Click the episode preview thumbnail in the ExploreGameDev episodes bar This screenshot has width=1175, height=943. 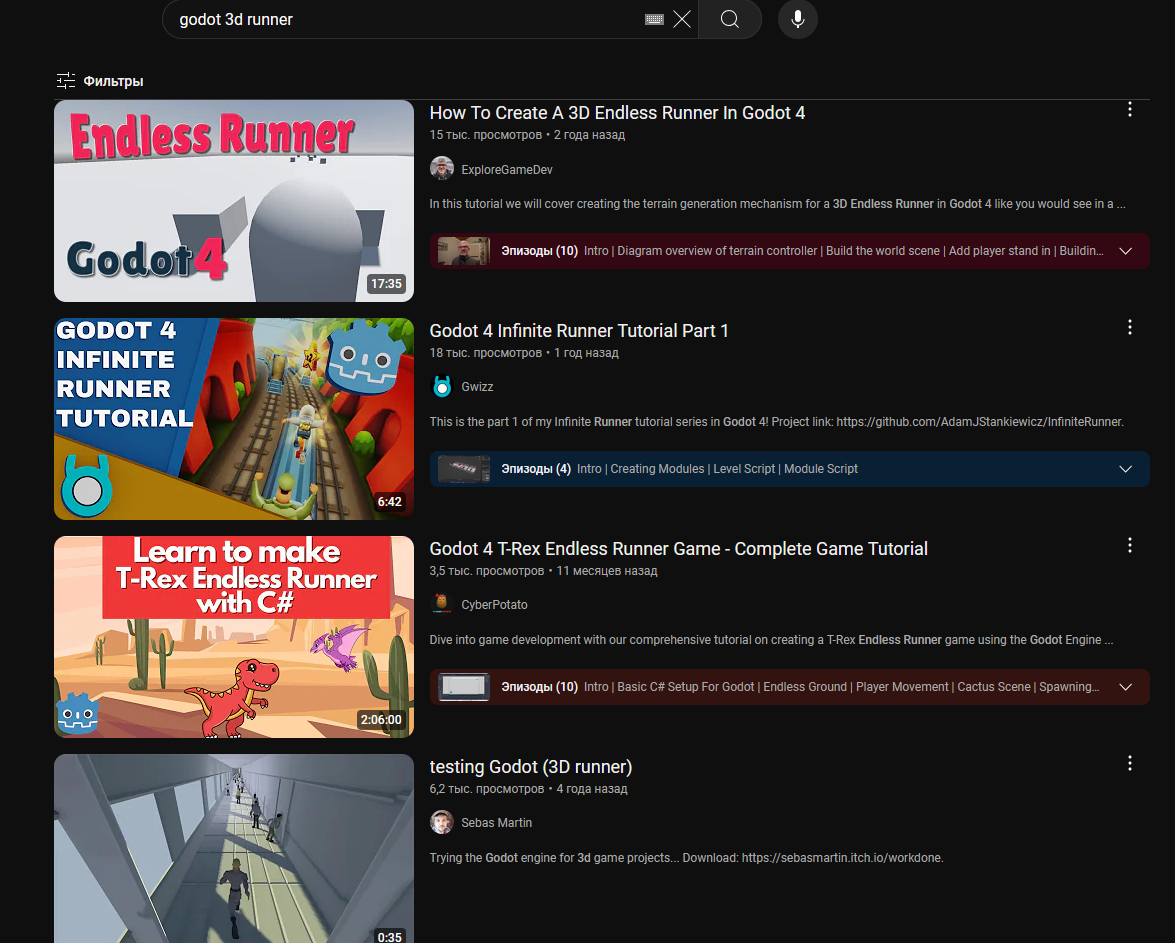464,251
